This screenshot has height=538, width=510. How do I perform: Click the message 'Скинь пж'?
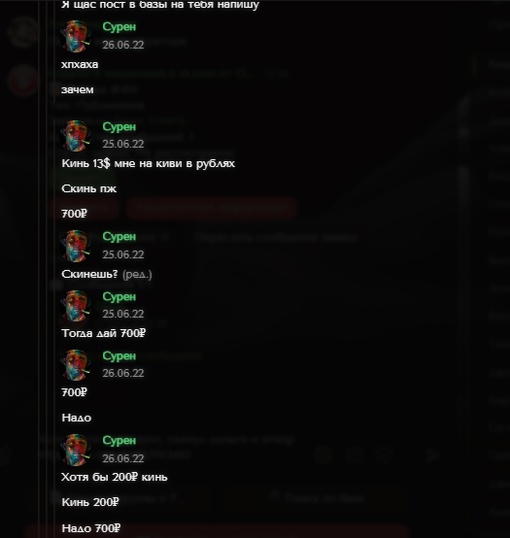(89, 189)
